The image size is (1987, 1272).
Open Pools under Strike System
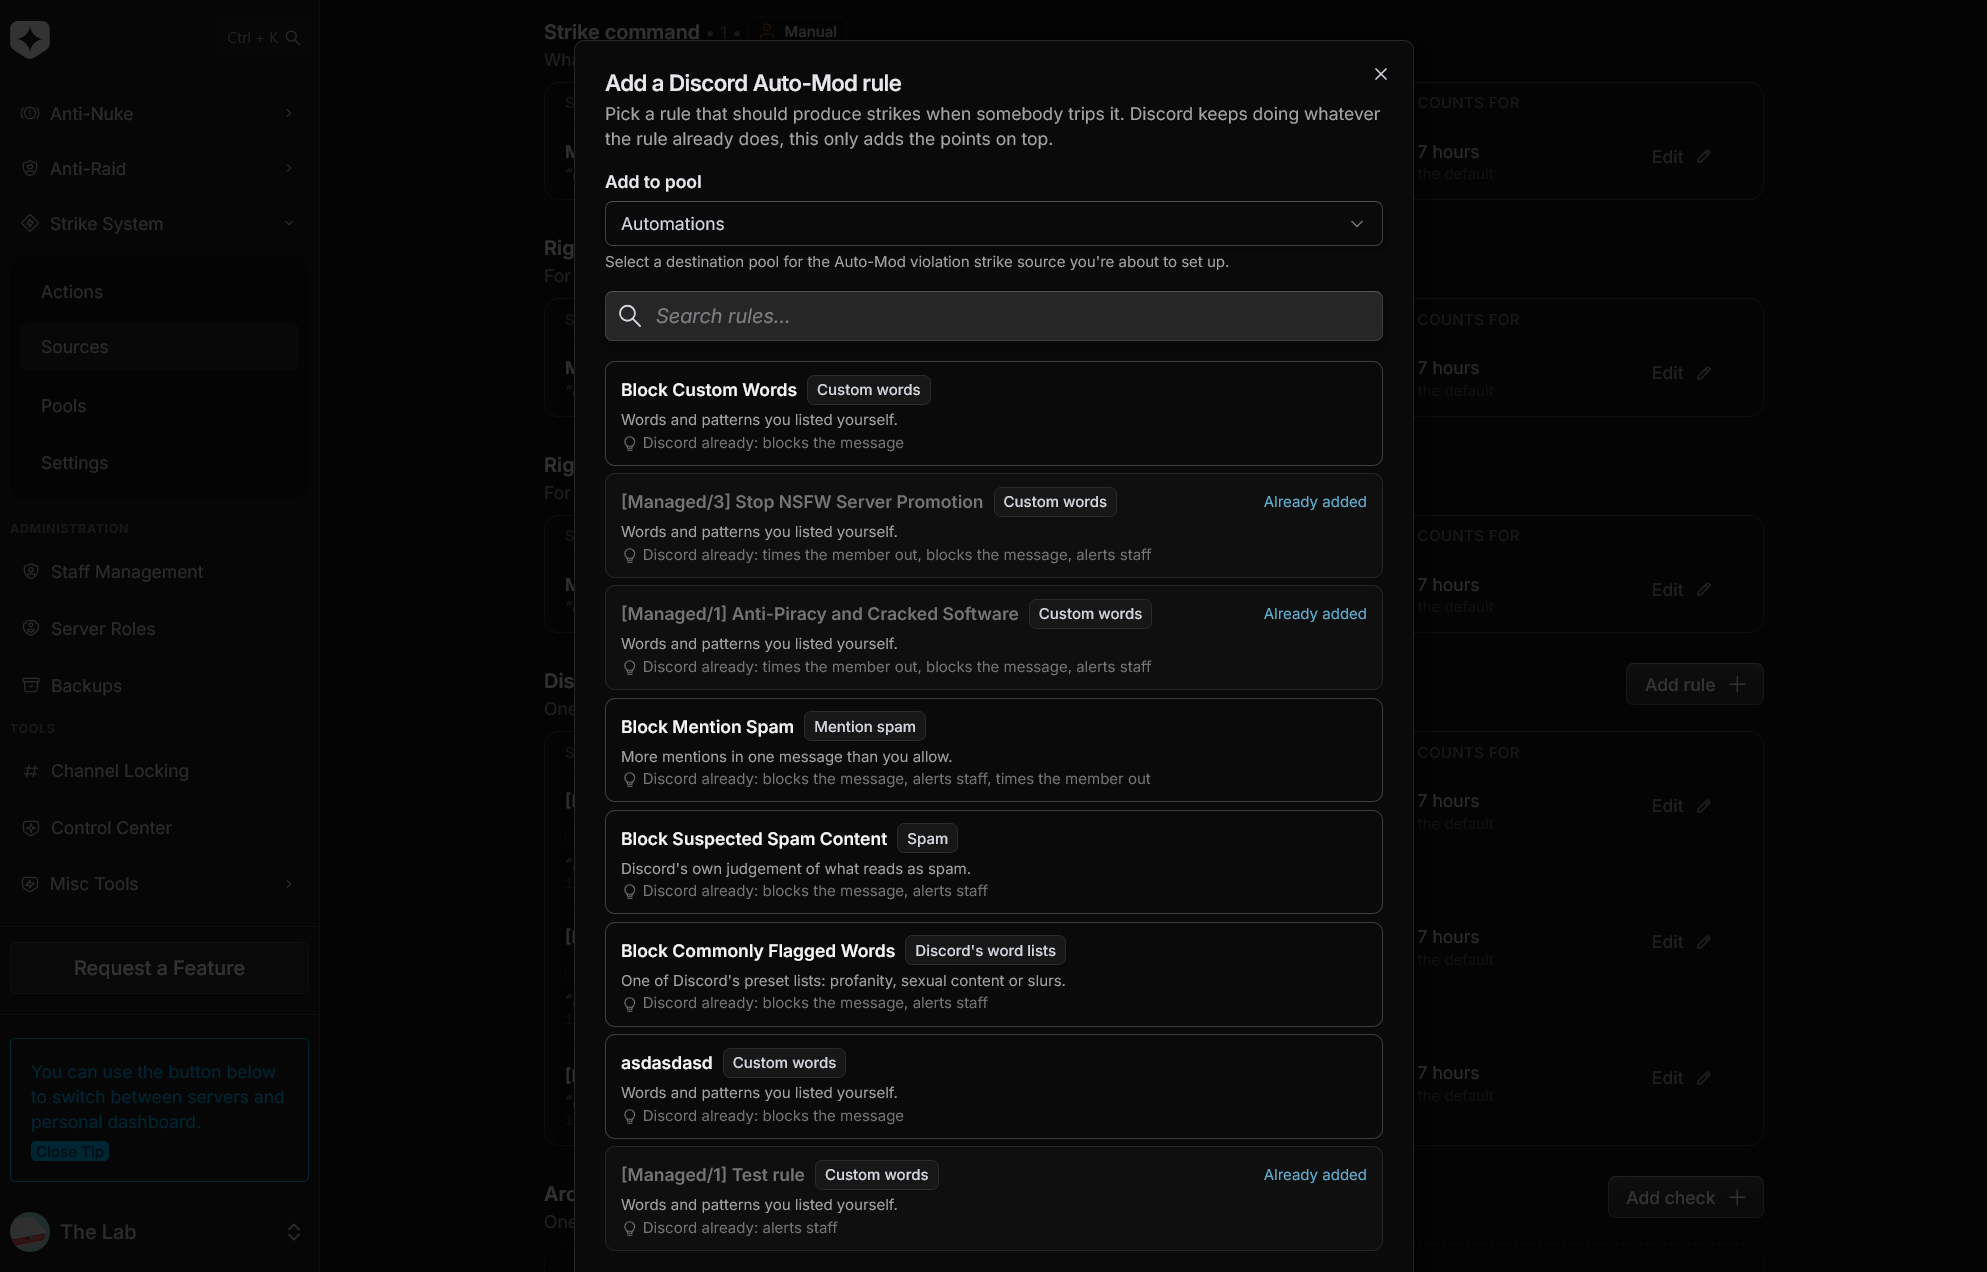159,406
